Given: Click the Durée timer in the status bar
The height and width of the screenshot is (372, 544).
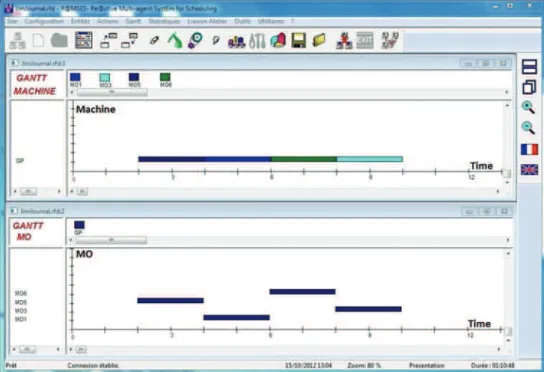Looking at the screenshot, I should [x=493, y=365].
